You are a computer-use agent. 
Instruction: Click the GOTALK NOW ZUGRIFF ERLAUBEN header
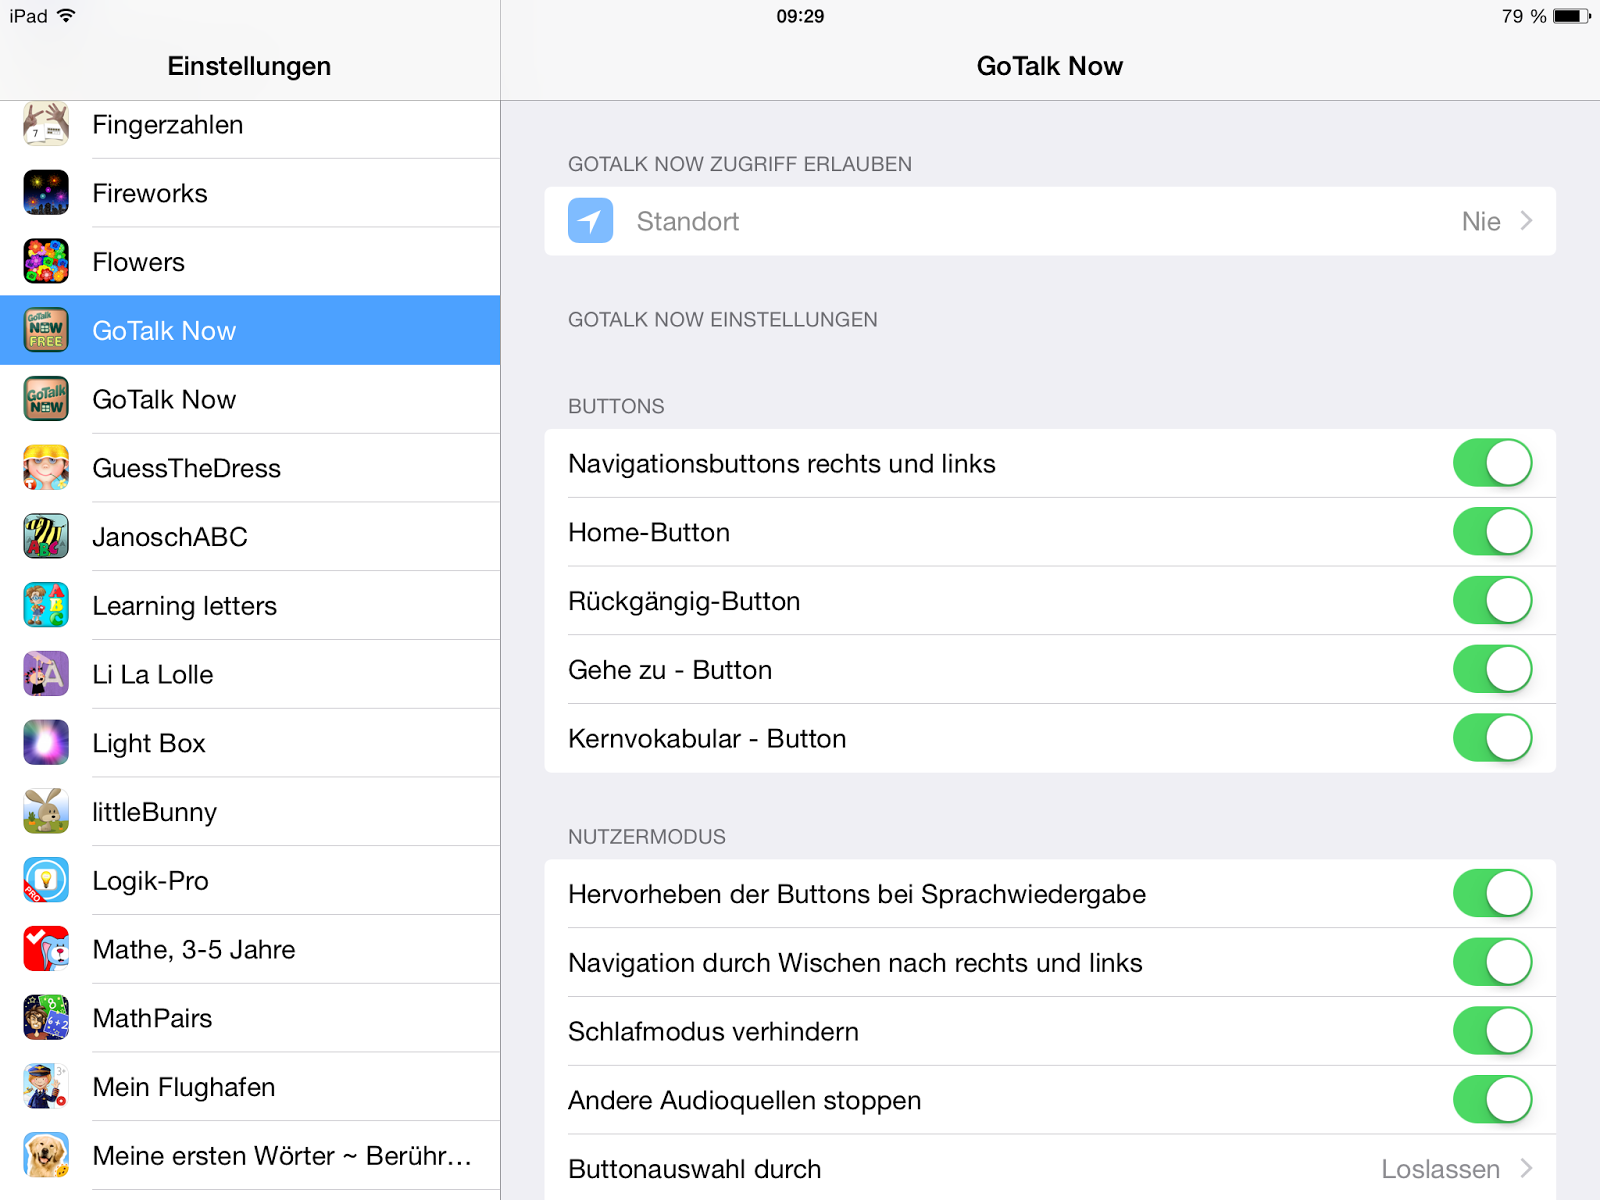(740, 164)
